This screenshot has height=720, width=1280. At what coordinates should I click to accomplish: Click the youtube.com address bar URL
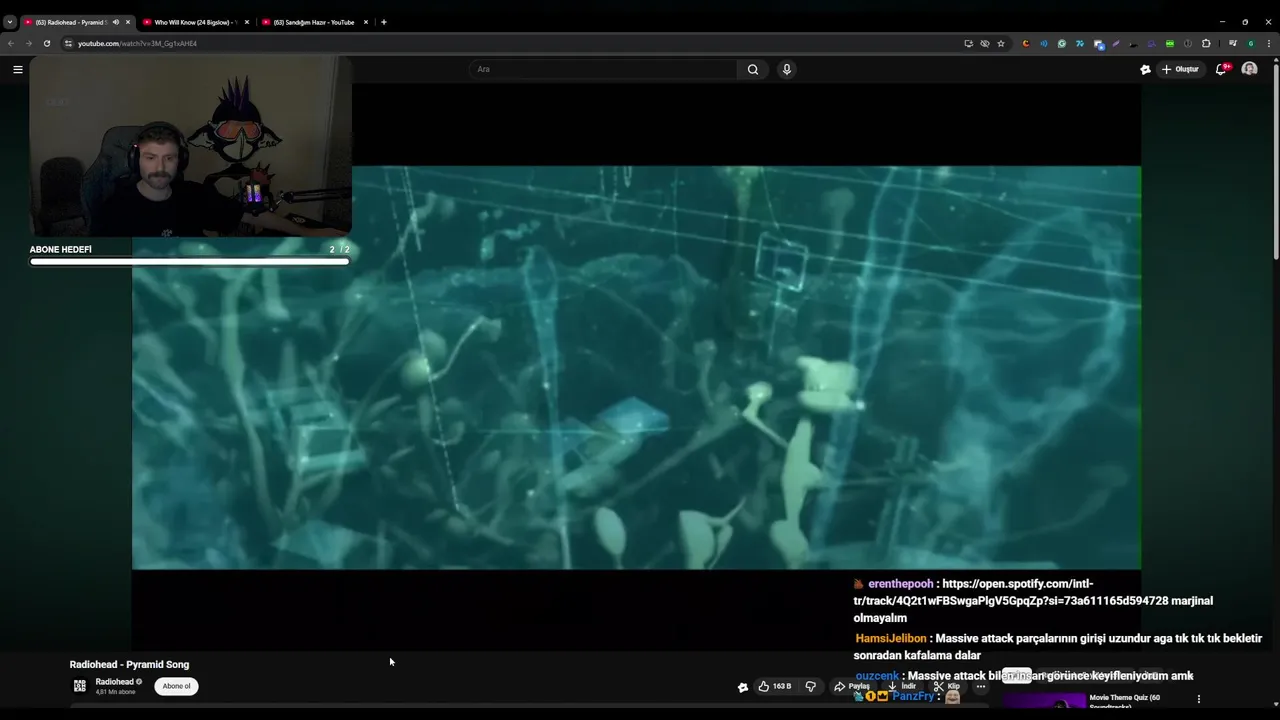point(138,44)
